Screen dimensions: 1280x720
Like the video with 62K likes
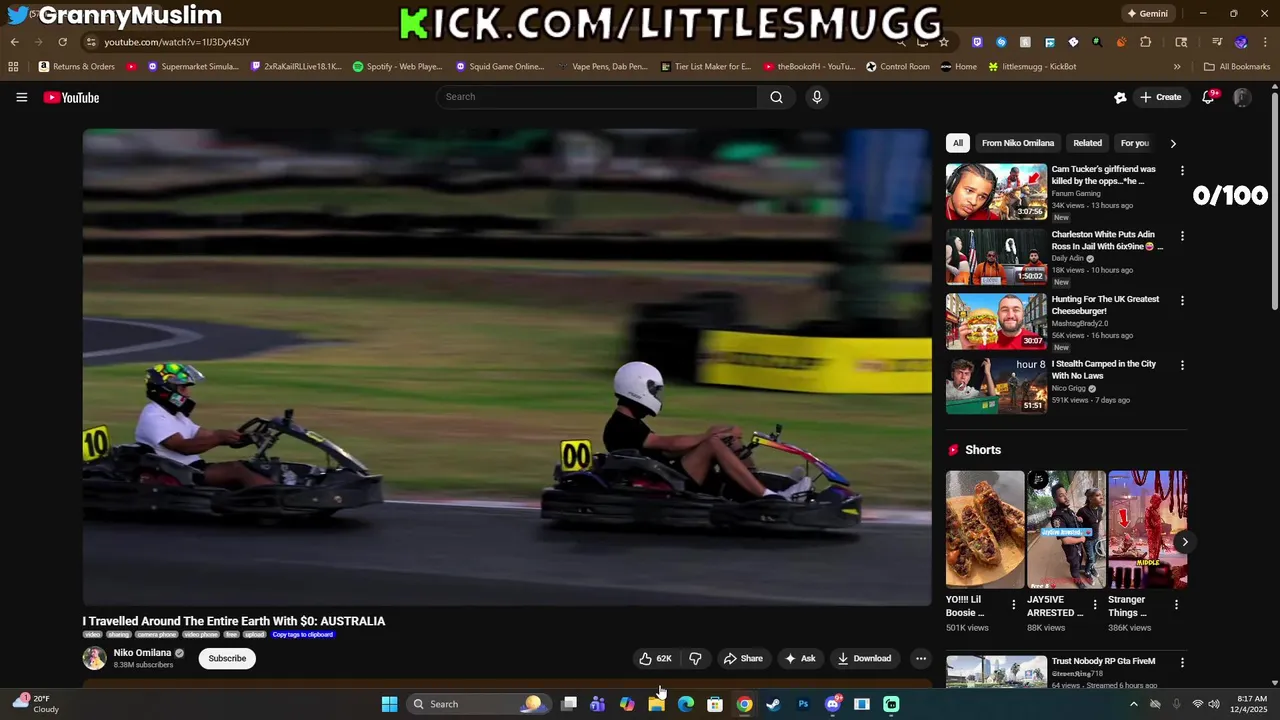(655, 658)
